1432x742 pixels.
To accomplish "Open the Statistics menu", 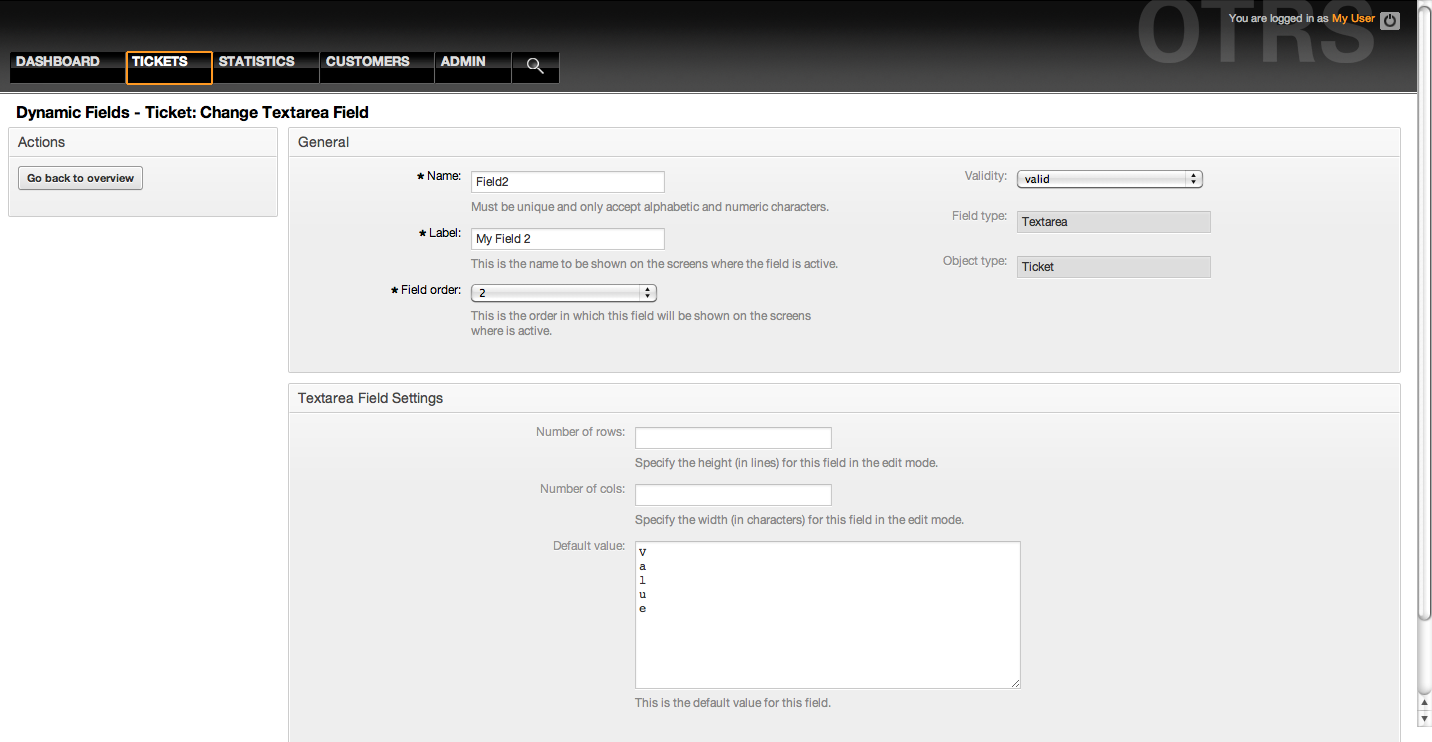I will 257,62.
